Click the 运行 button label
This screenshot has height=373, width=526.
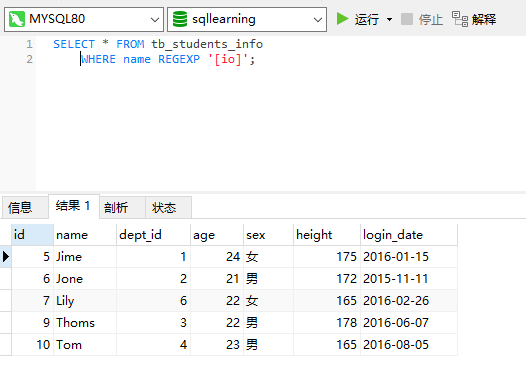(x=367, y=19)
